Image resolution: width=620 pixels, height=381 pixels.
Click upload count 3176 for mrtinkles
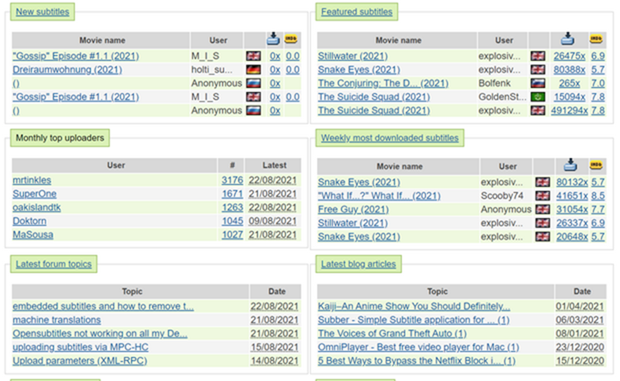click(x=232, y=180)
